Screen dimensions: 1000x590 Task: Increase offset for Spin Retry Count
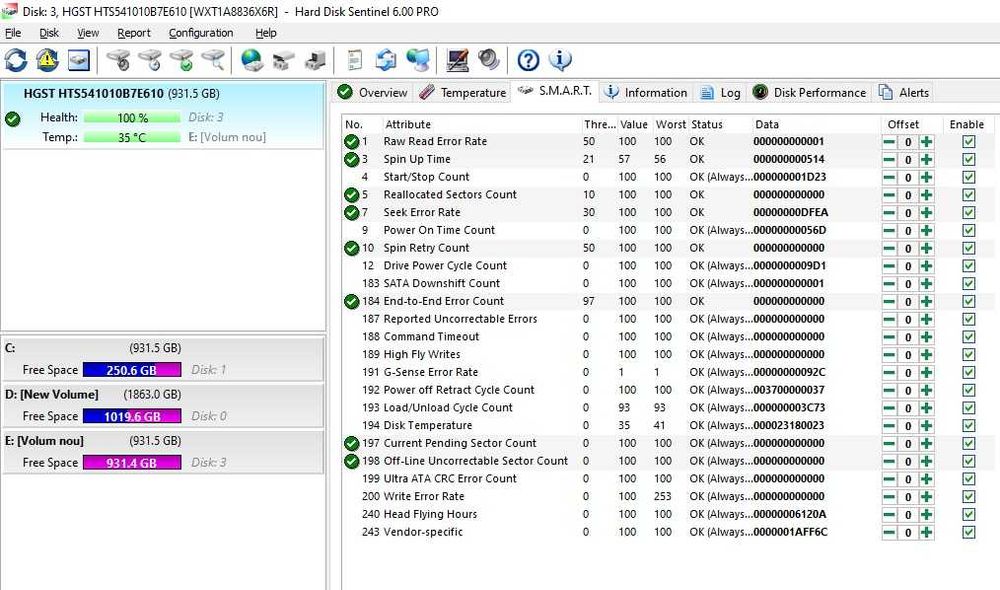927,248
